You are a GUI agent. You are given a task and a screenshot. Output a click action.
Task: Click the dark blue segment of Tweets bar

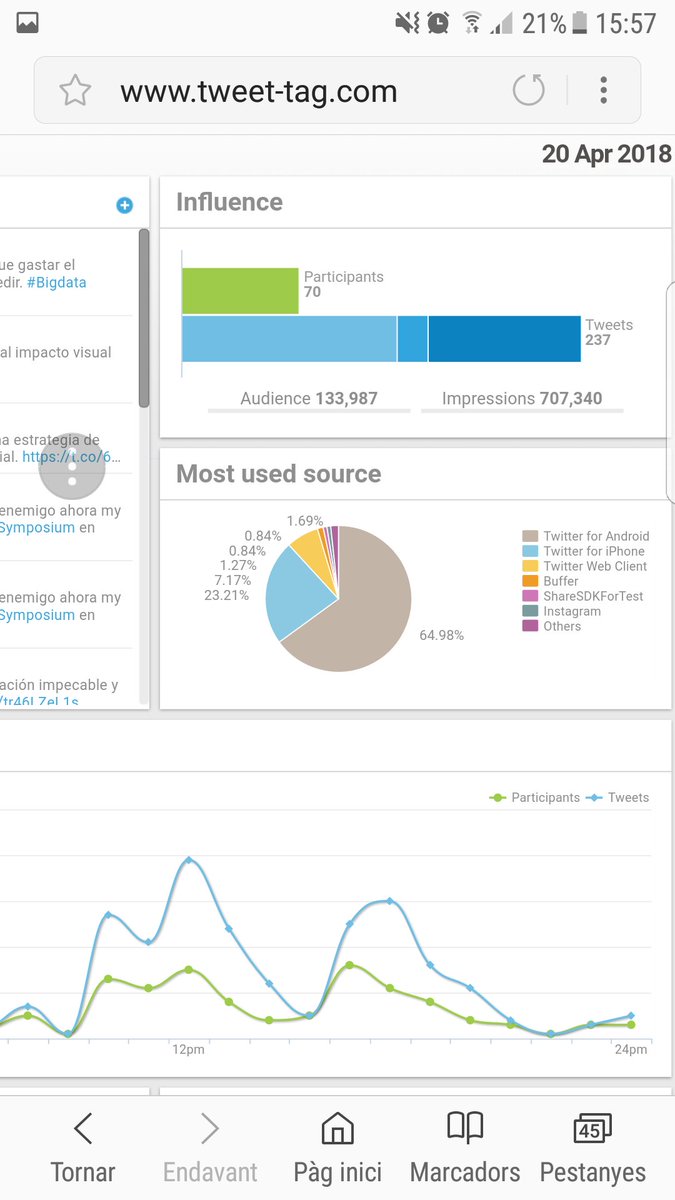504,338
